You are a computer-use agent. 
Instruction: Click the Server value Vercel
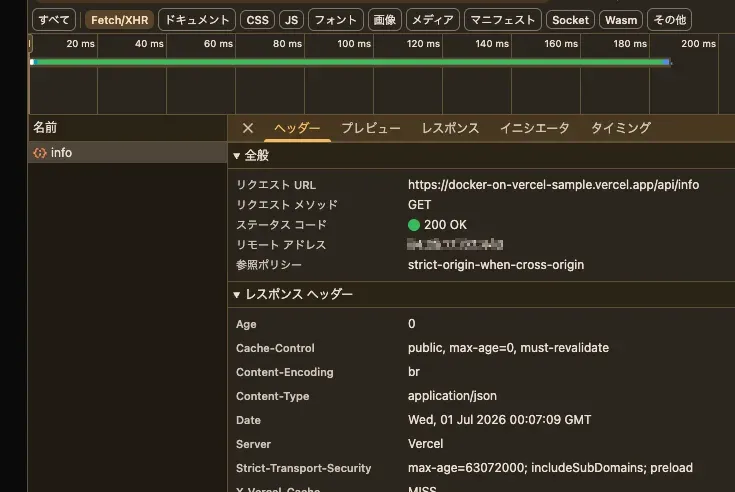(426, 443)
